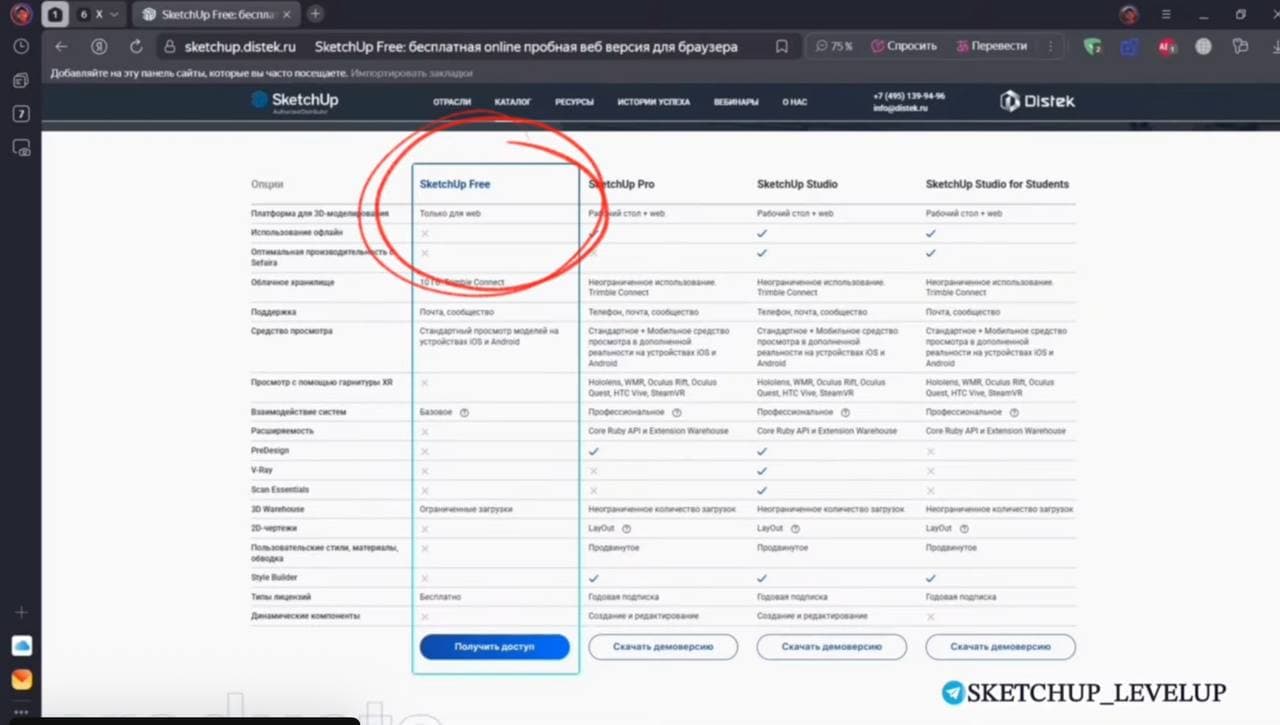Open the orange mail app in the sidebar

21,680
